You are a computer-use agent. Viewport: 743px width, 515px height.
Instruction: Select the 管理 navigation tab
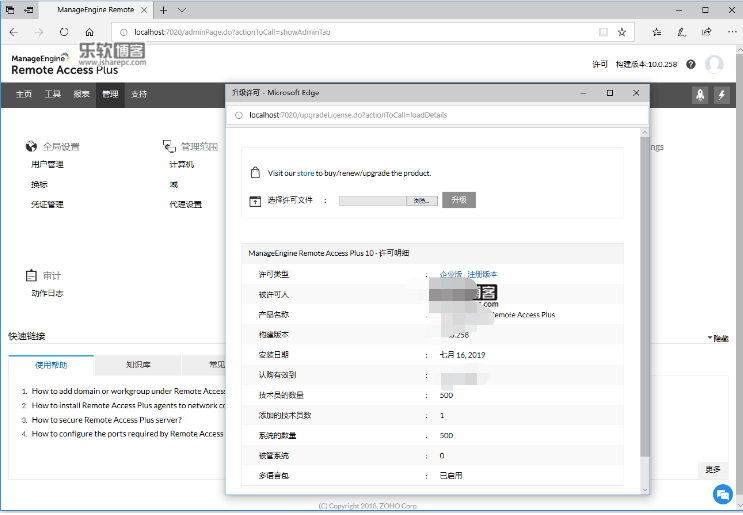[x=110, y=94]
